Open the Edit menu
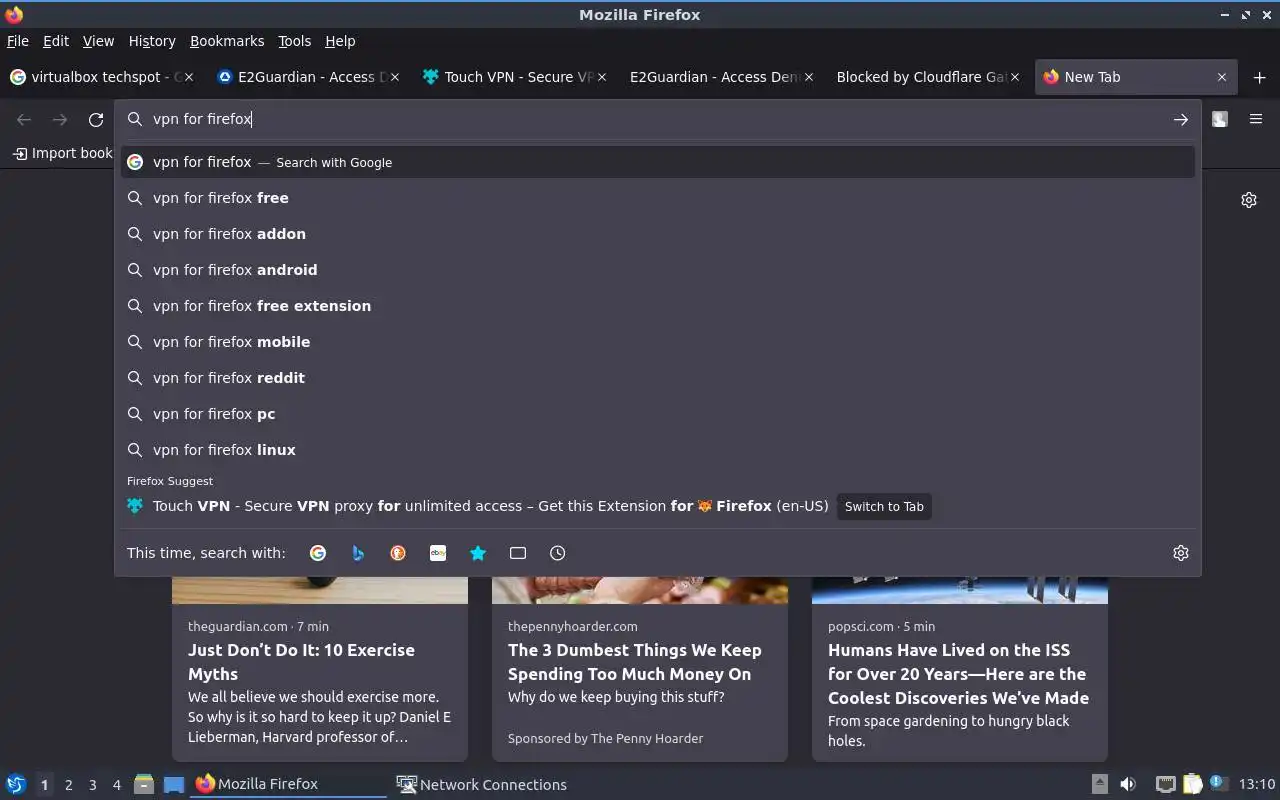Screen dimensions: 1280x800 56,41
